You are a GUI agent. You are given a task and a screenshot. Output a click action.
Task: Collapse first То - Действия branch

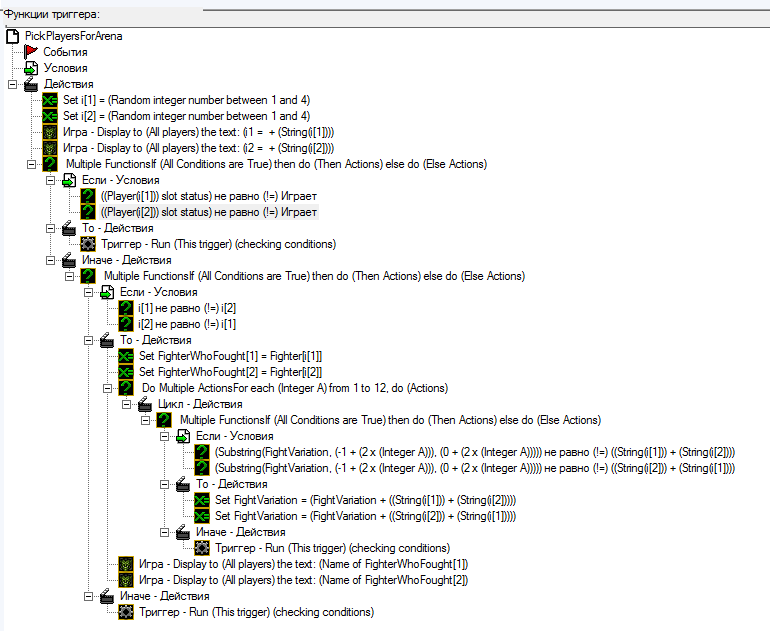(x=51, y=228)
